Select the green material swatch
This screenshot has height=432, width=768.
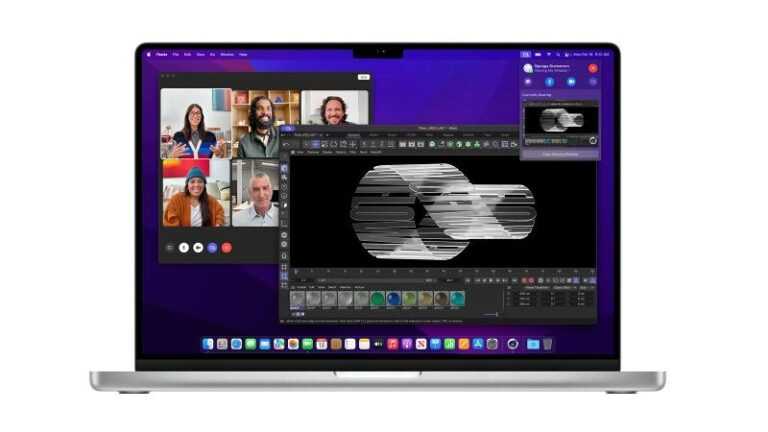(x=378, y=299)
